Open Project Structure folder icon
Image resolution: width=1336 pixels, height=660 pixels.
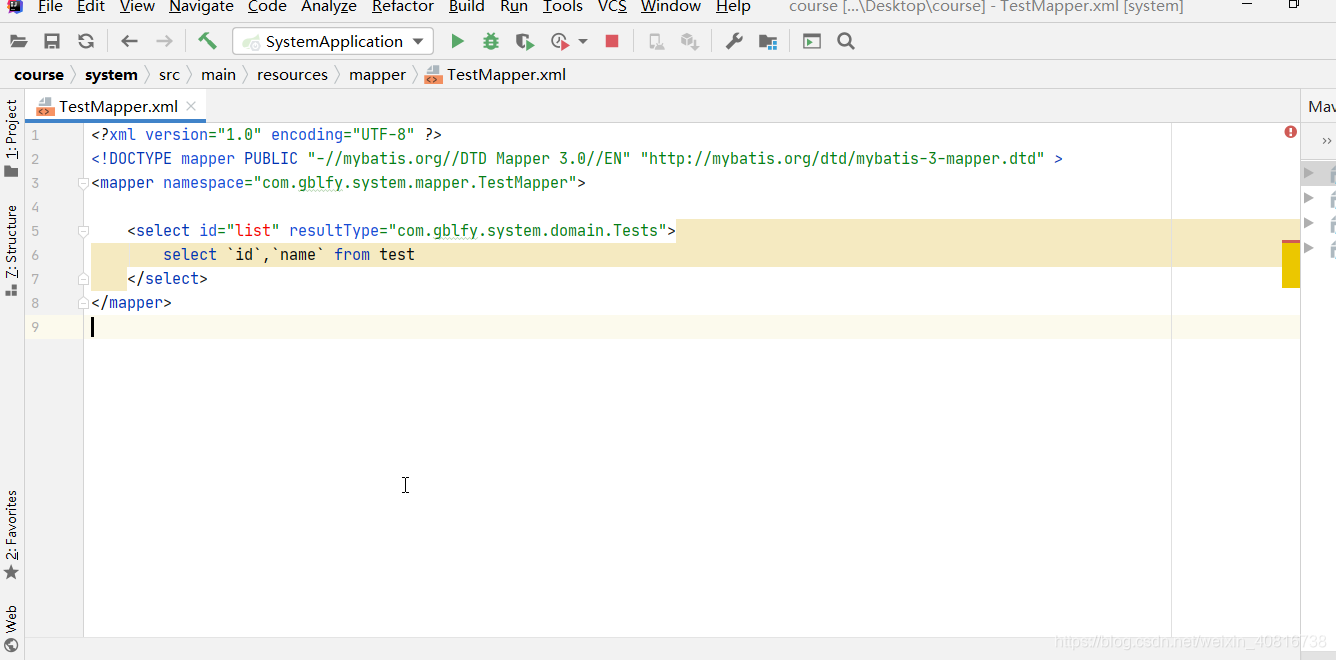768,42
